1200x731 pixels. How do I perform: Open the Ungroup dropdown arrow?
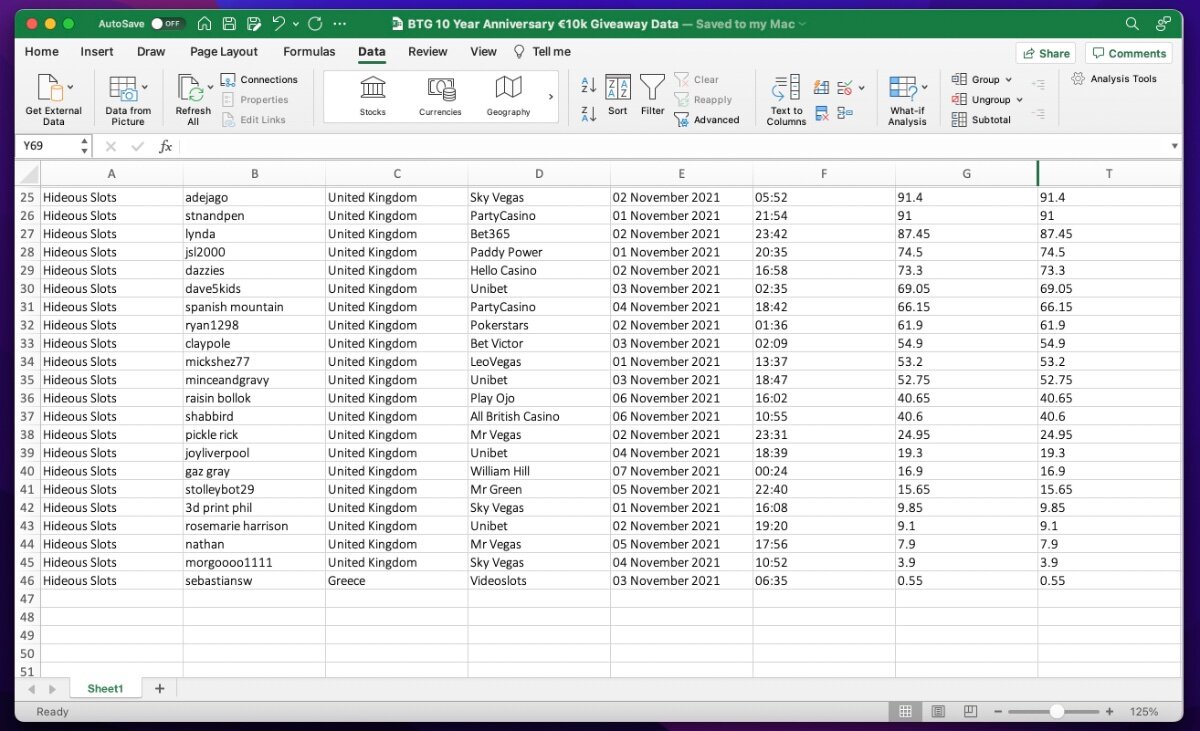(x=1019, y=100)
